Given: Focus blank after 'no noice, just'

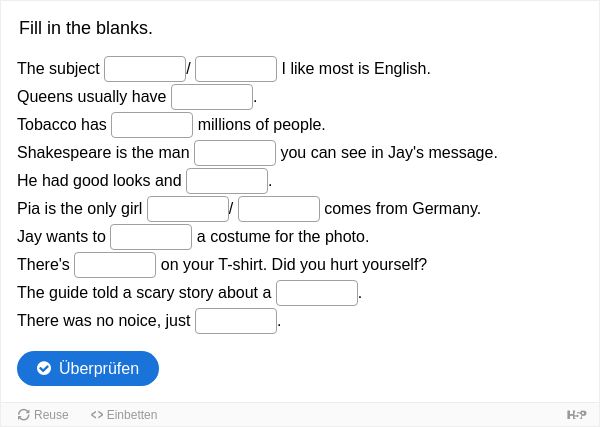Looking at the screenshot, I should click(x=236, y=321).
